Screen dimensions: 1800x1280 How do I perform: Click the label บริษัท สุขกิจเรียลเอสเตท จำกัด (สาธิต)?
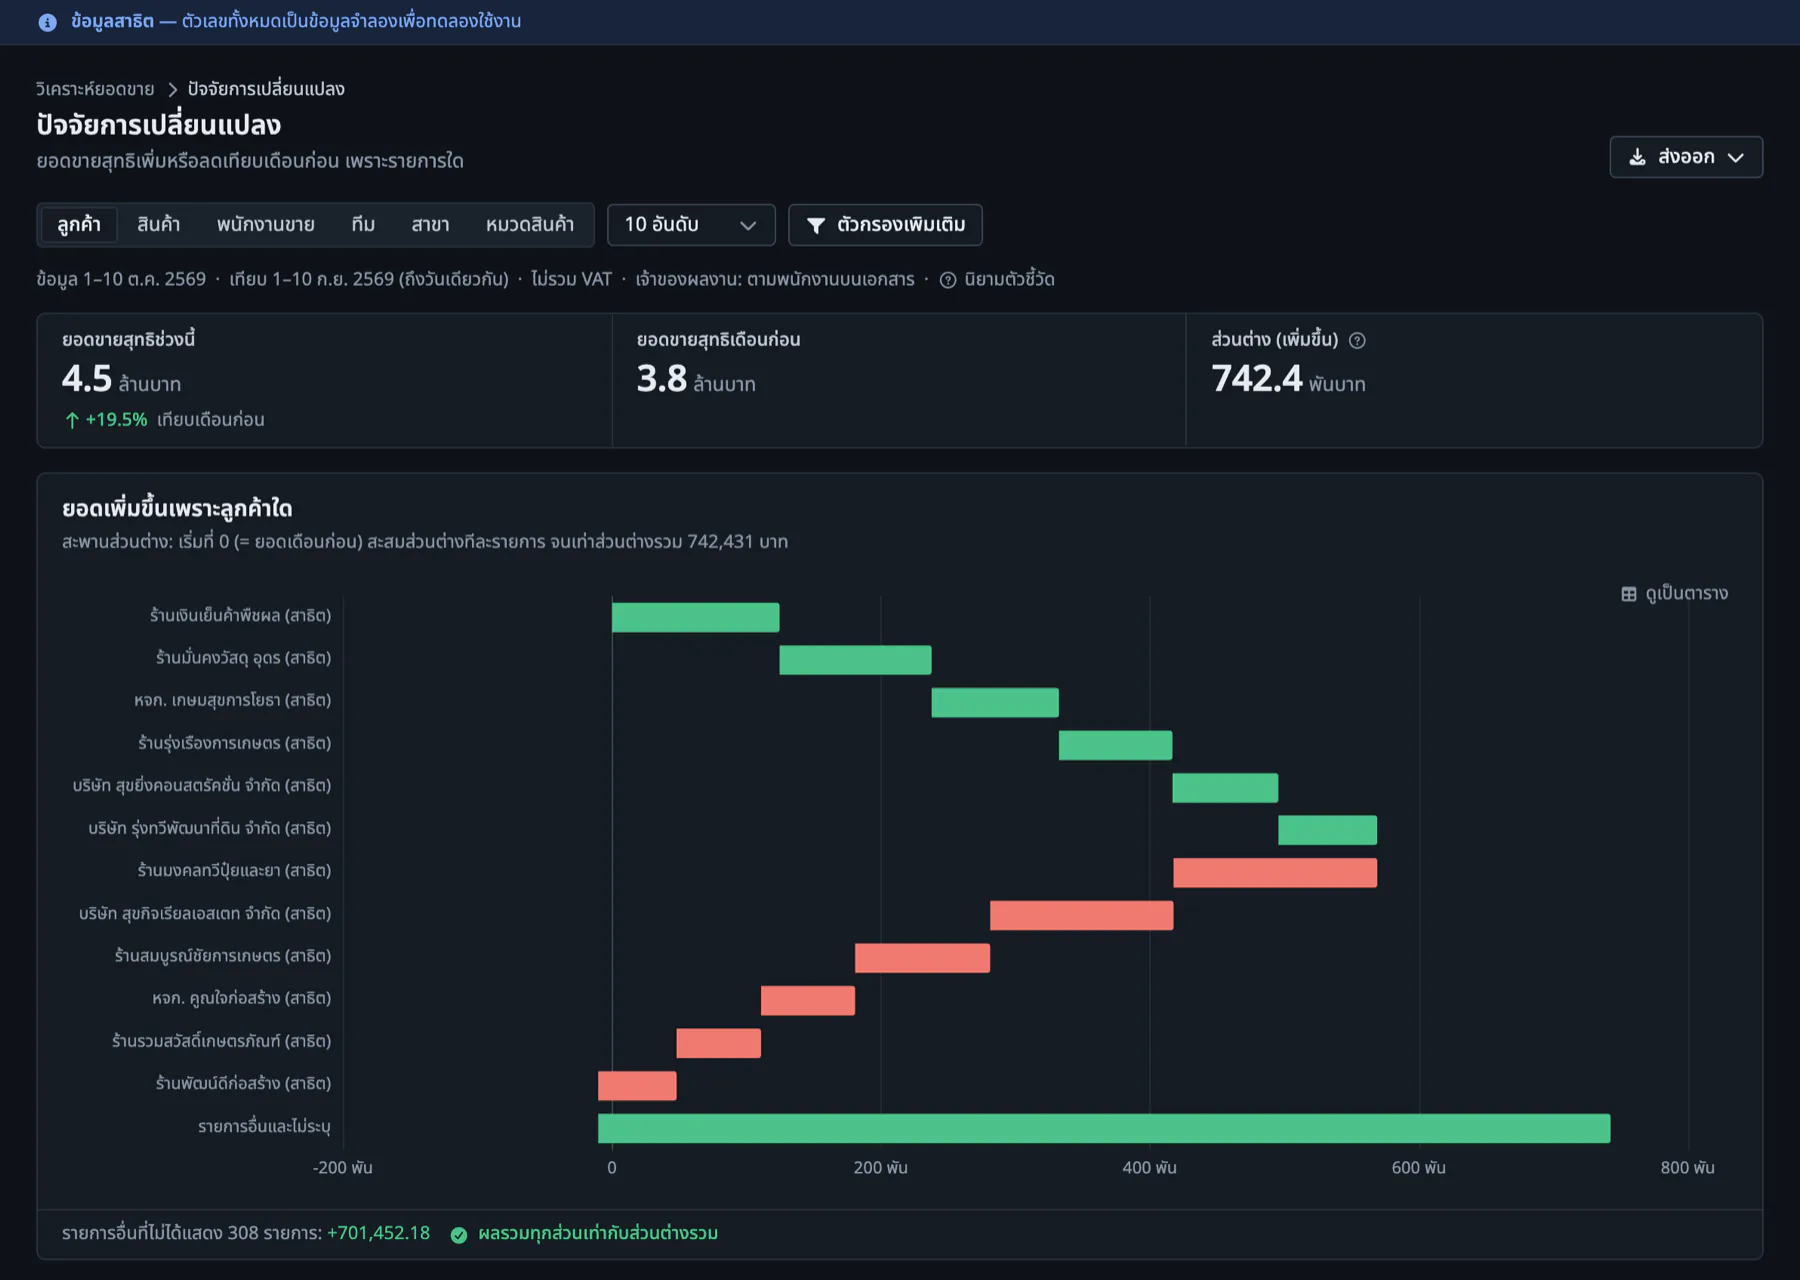205,913
